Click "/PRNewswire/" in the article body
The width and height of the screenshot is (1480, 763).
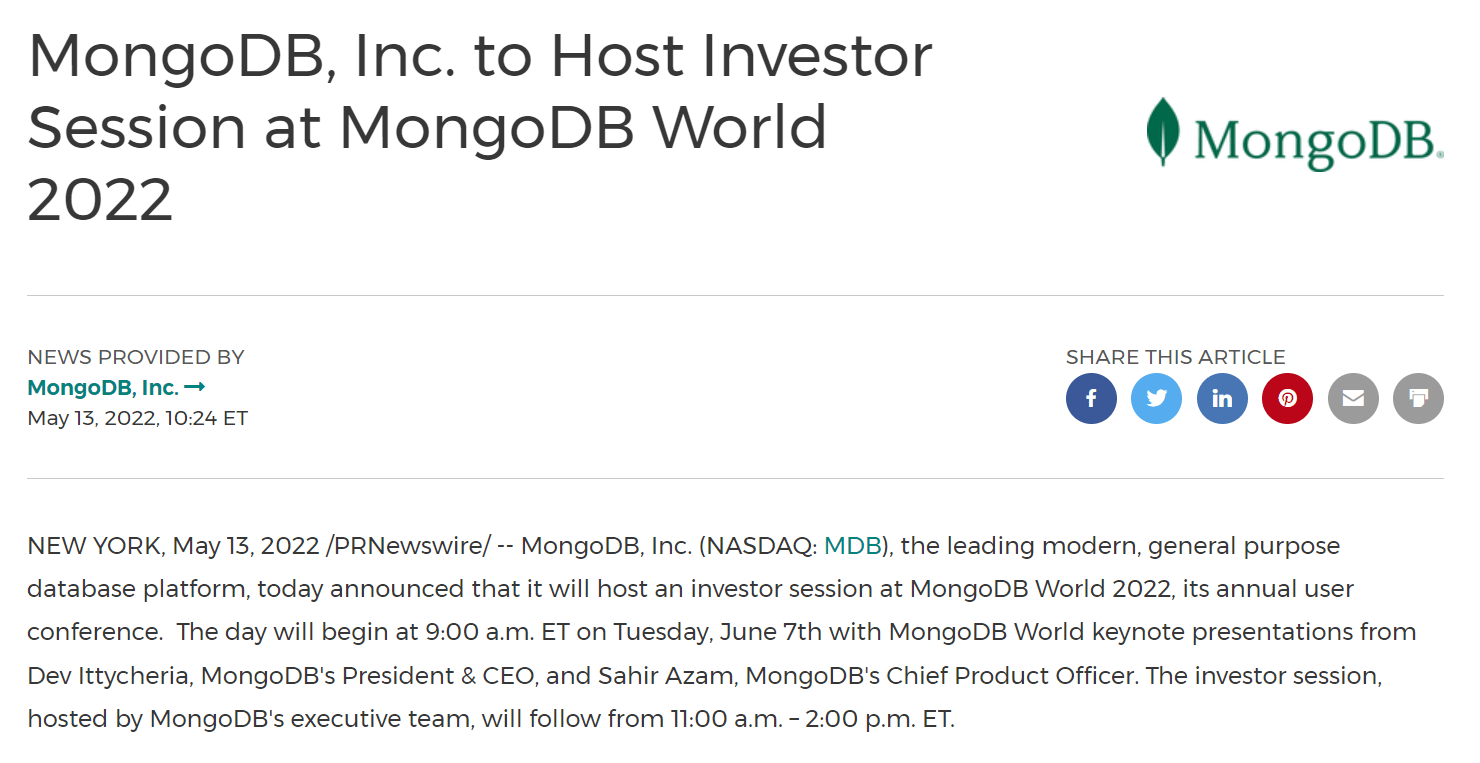click(408, 546)
